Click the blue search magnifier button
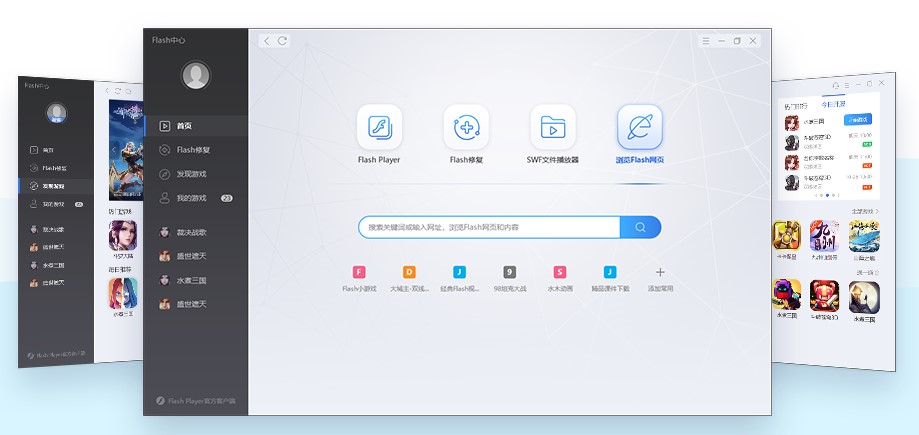919x435 pixels. click(x=640, y=227)
